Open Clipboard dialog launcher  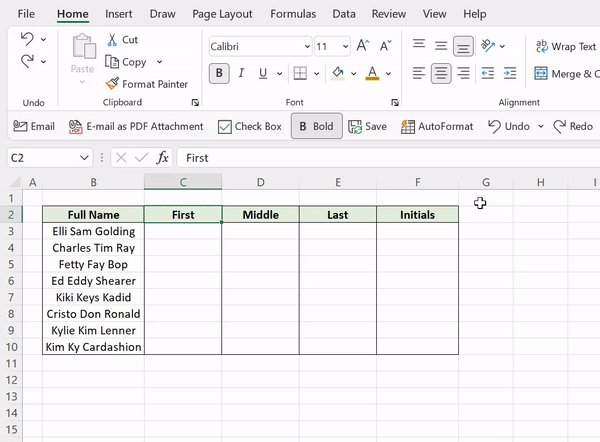[x=195, y=103]
